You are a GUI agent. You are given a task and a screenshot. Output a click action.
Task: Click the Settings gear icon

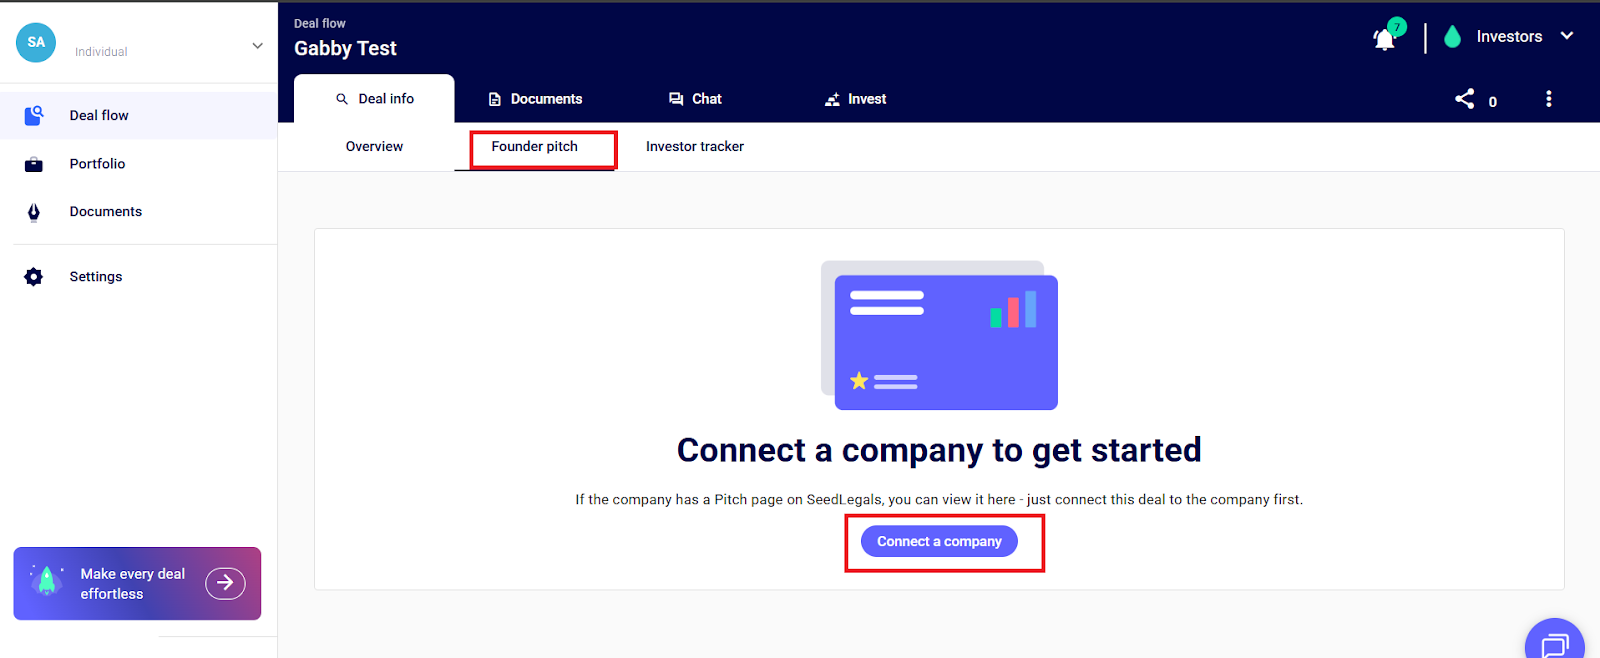point(34,277)
